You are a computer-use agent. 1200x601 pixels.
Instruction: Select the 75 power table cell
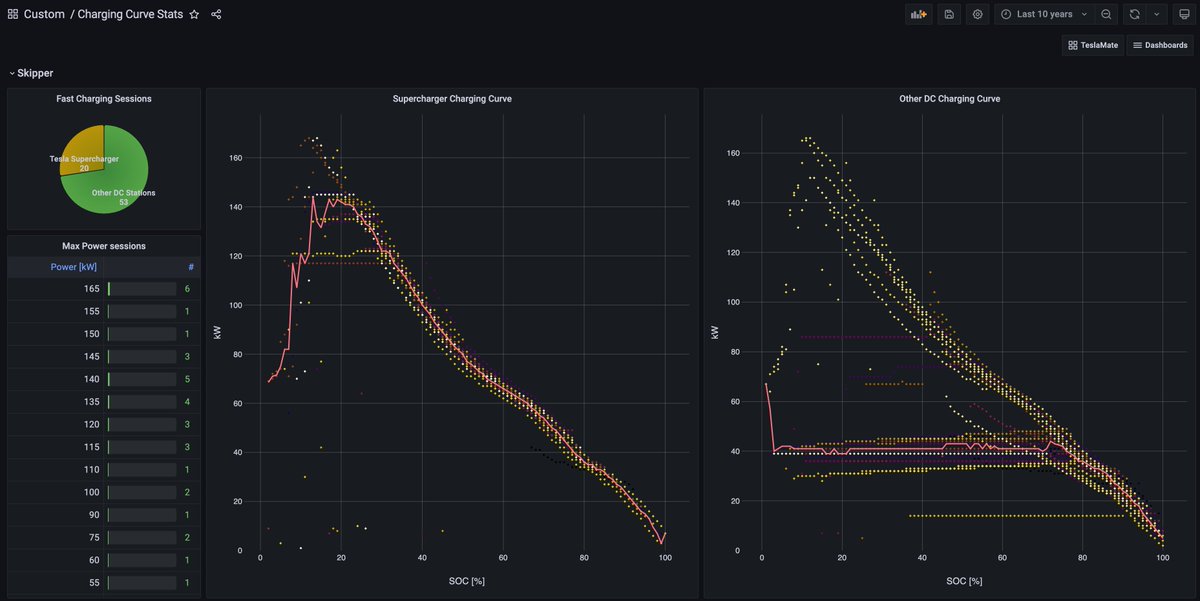(55, 537)
